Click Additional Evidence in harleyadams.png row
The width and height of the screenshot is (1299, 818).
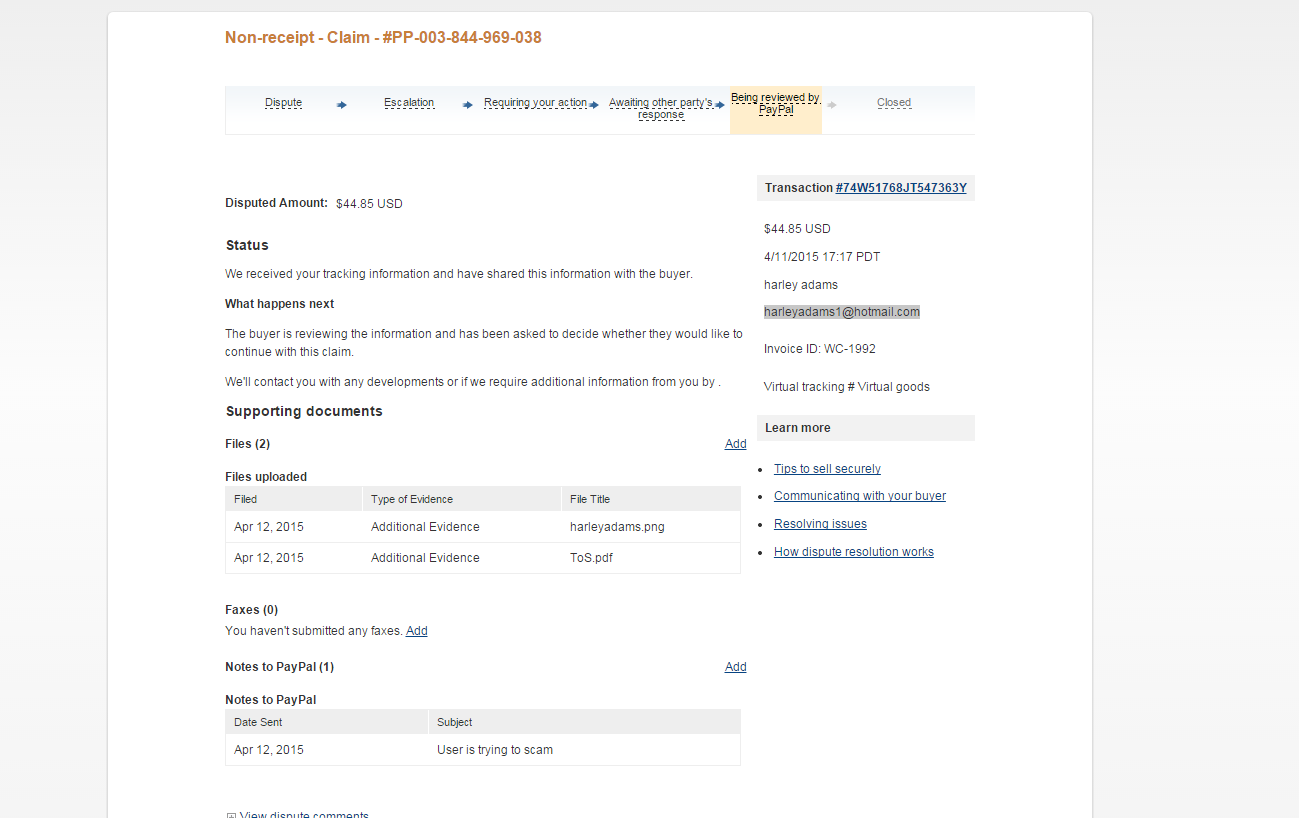click(425, 527)
